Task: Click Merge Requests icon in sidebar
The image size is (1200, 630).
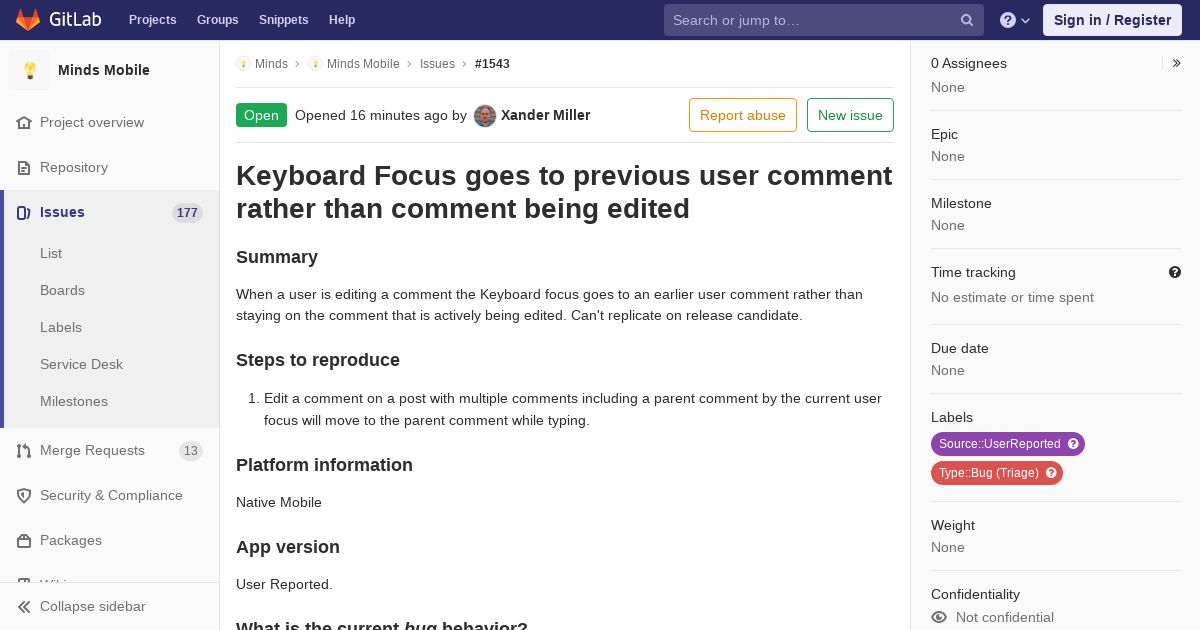Action: coord(24,450)
